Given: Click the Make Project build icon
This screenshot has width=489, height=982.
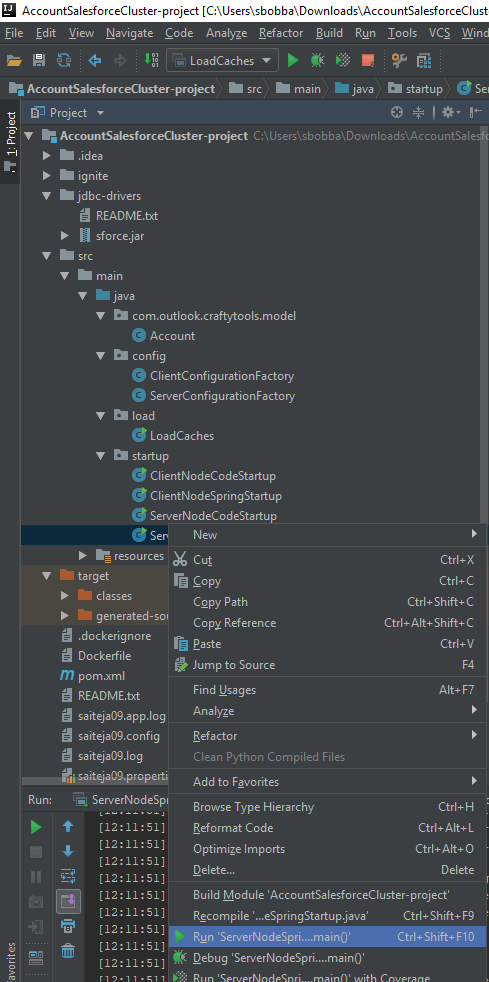Looking at the screenshot, I should [151, 60].
